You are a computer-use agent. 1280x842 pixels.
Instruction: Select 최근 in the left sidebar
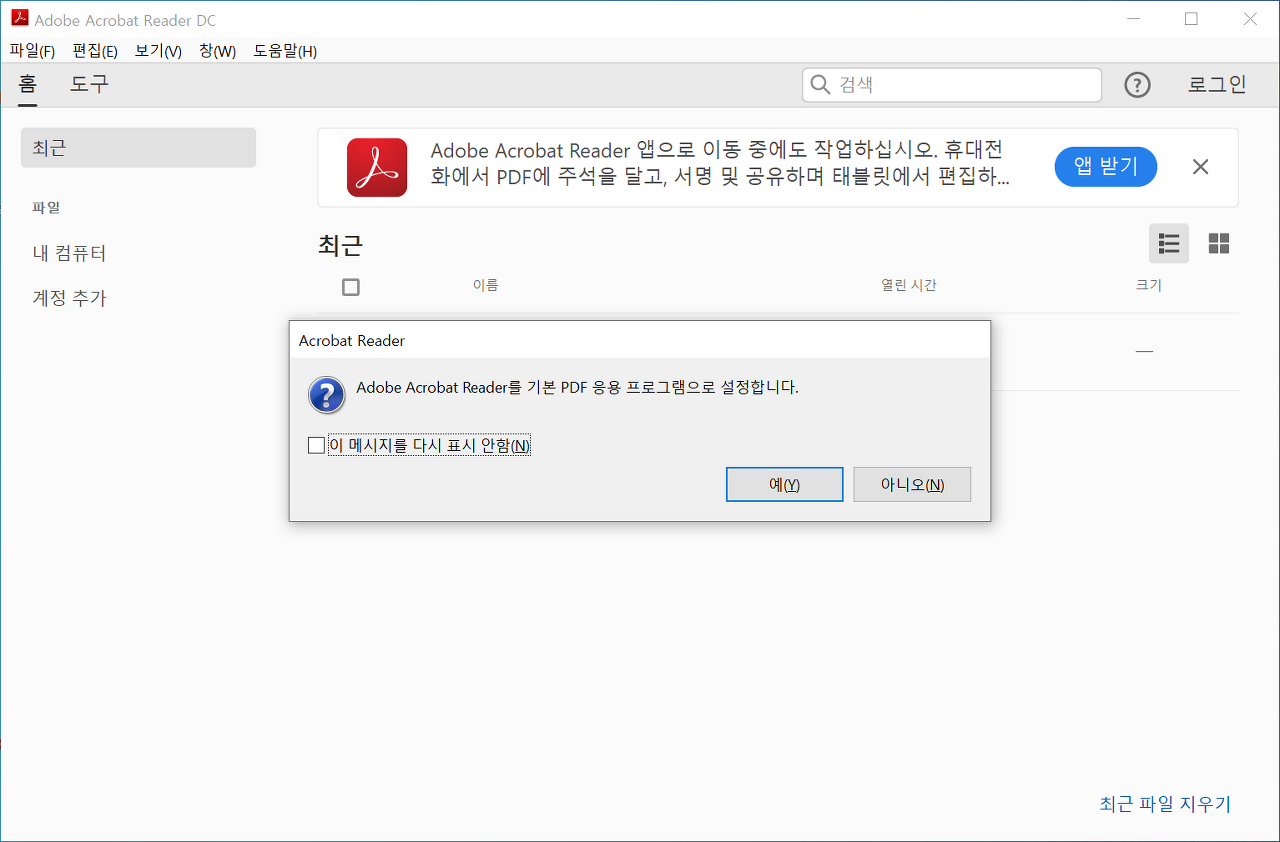pos(138,148)
